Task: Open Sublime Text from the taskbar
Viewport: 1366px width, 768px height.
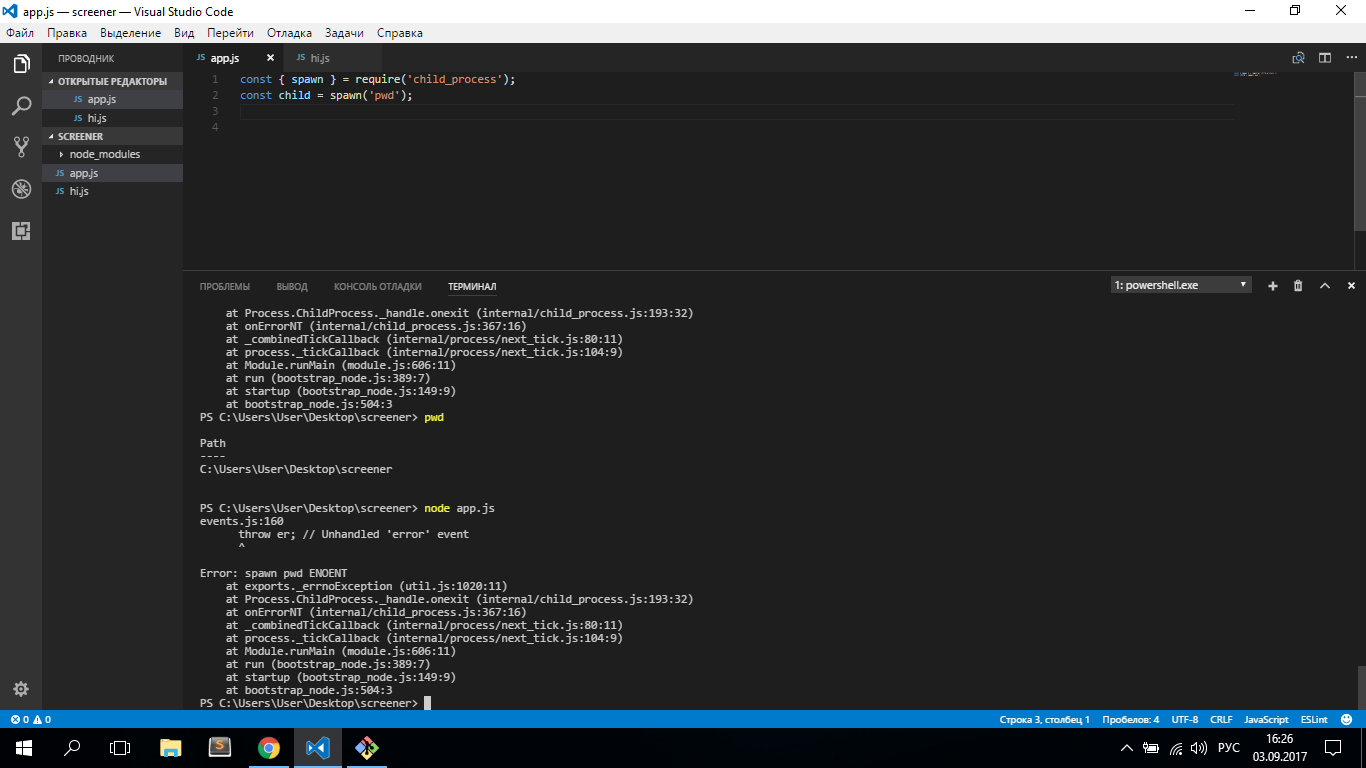Action: pos(220,747)
